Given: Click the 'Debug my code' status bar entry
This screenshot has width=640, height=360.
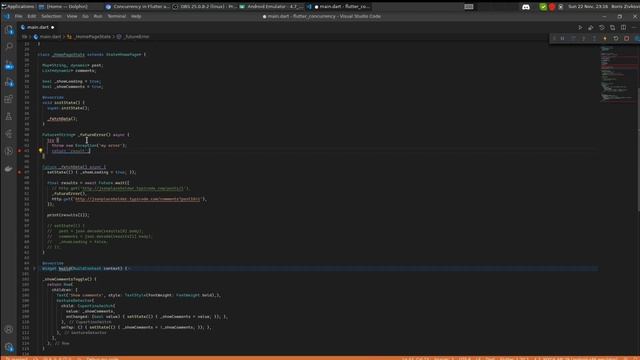Looking at the screenshot, I should 102,358.
